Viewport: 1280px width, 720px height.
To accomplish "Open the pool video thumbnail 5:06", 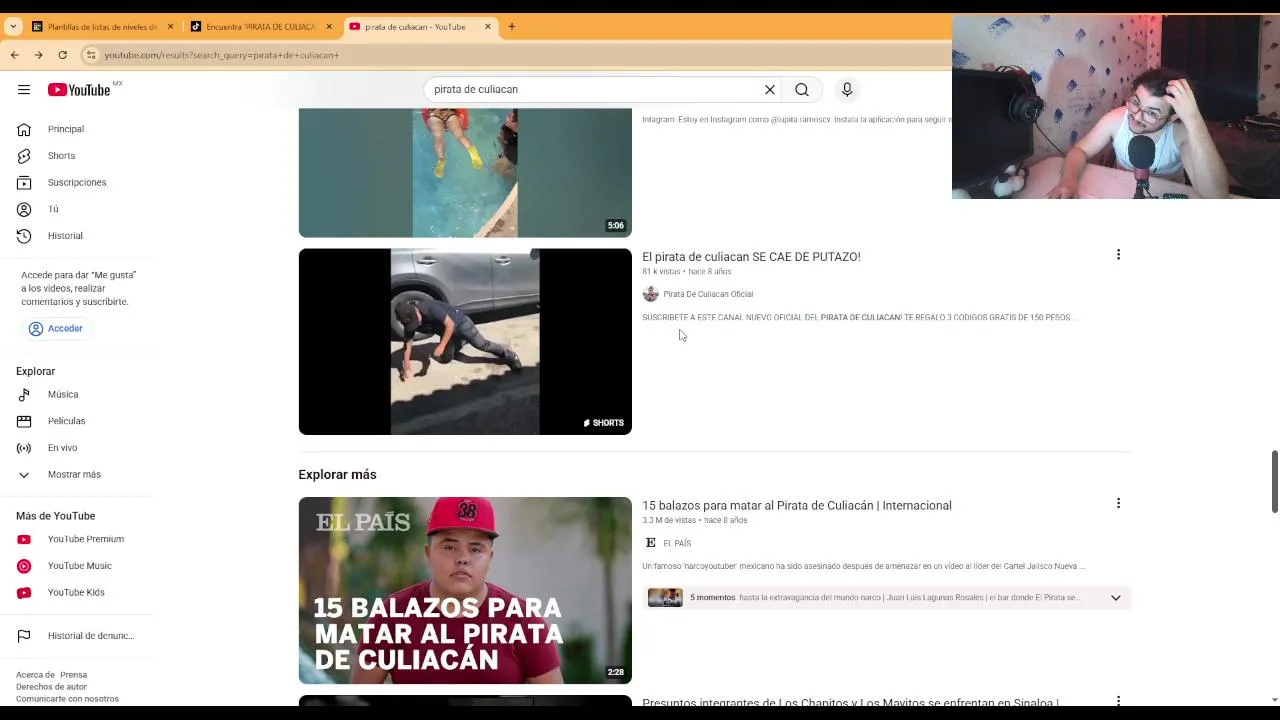I will tap(465, 172).
